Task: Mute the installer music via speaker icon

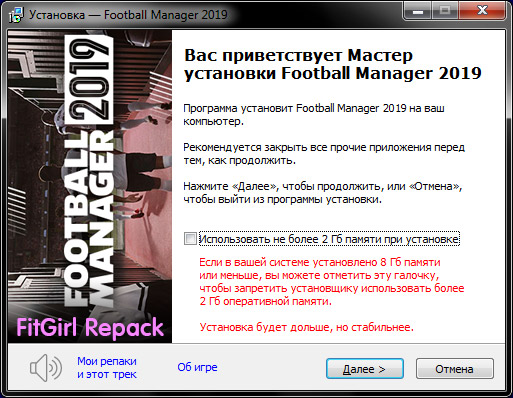Action: pos(46,368)
